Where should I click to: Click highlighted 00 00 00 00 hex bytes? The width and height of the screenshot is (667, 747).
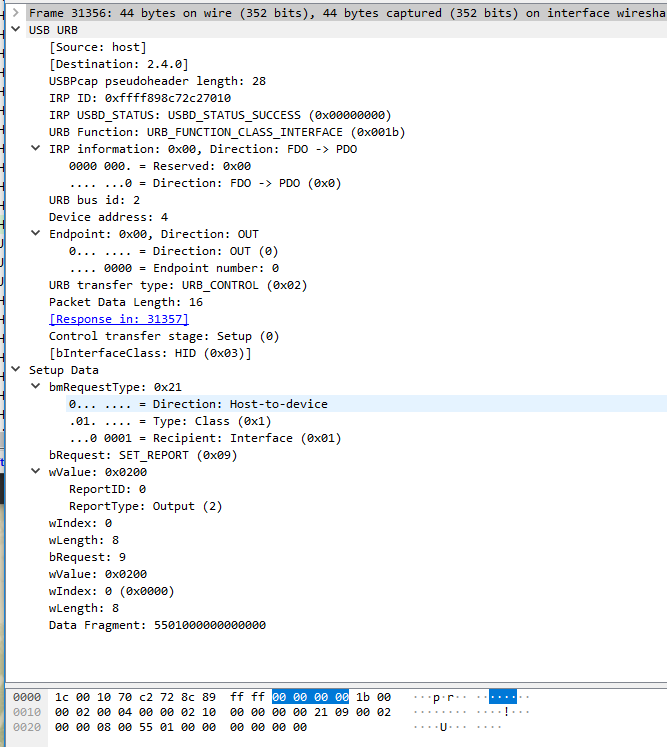pos(311,697)
